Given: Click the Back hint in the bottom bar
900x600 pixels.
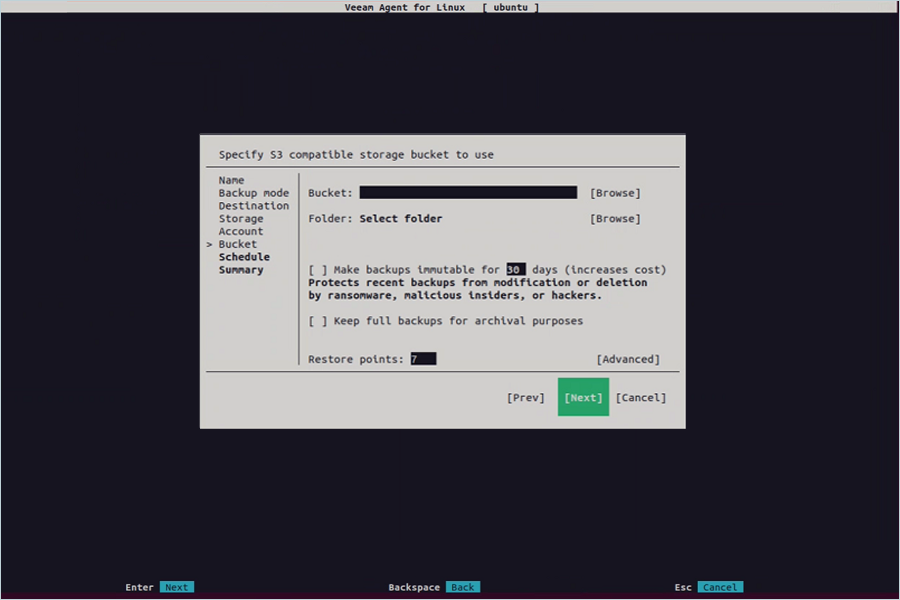Looking at the screenshot, I should coord(463,587).
